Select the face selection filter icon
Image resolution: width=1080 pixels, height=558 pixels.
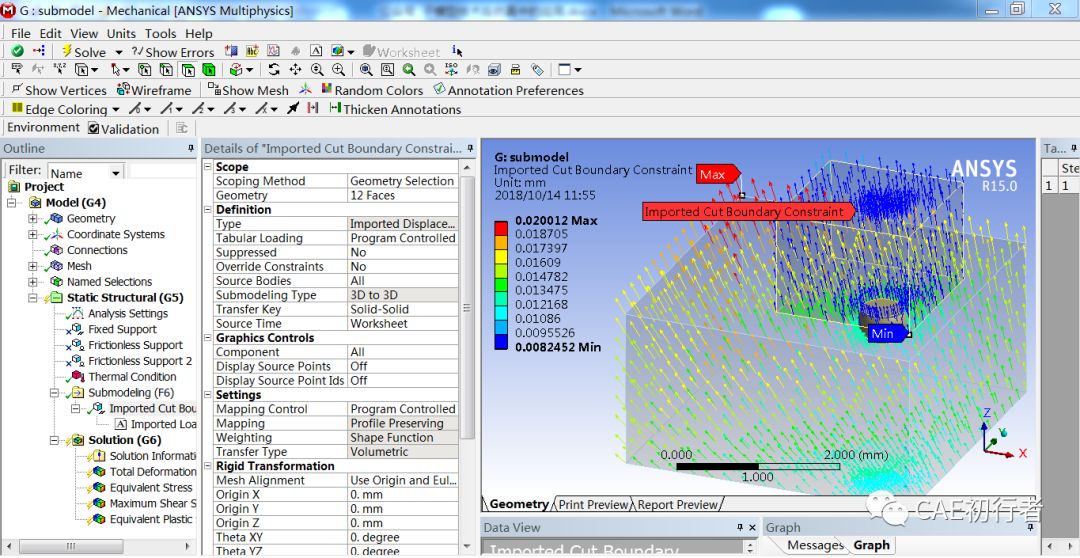click(187, 70)
